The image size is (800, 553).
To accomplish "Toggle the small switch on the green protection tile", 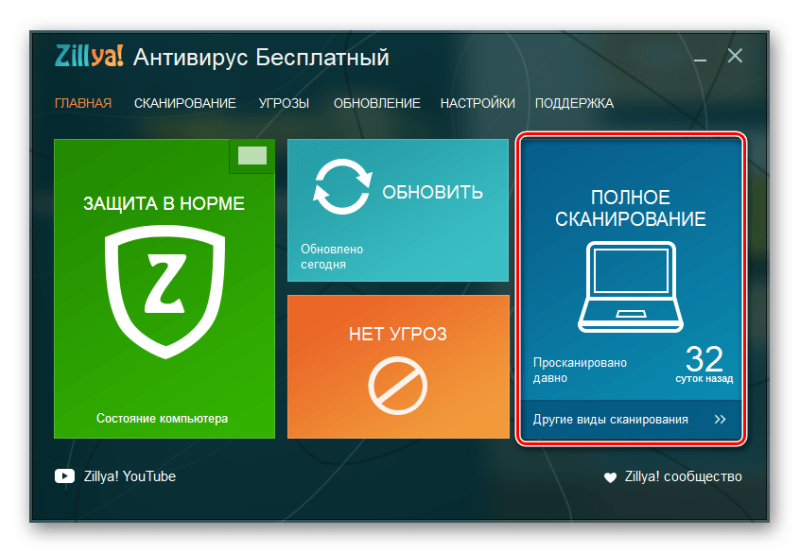I will click(x=252, y=156).
